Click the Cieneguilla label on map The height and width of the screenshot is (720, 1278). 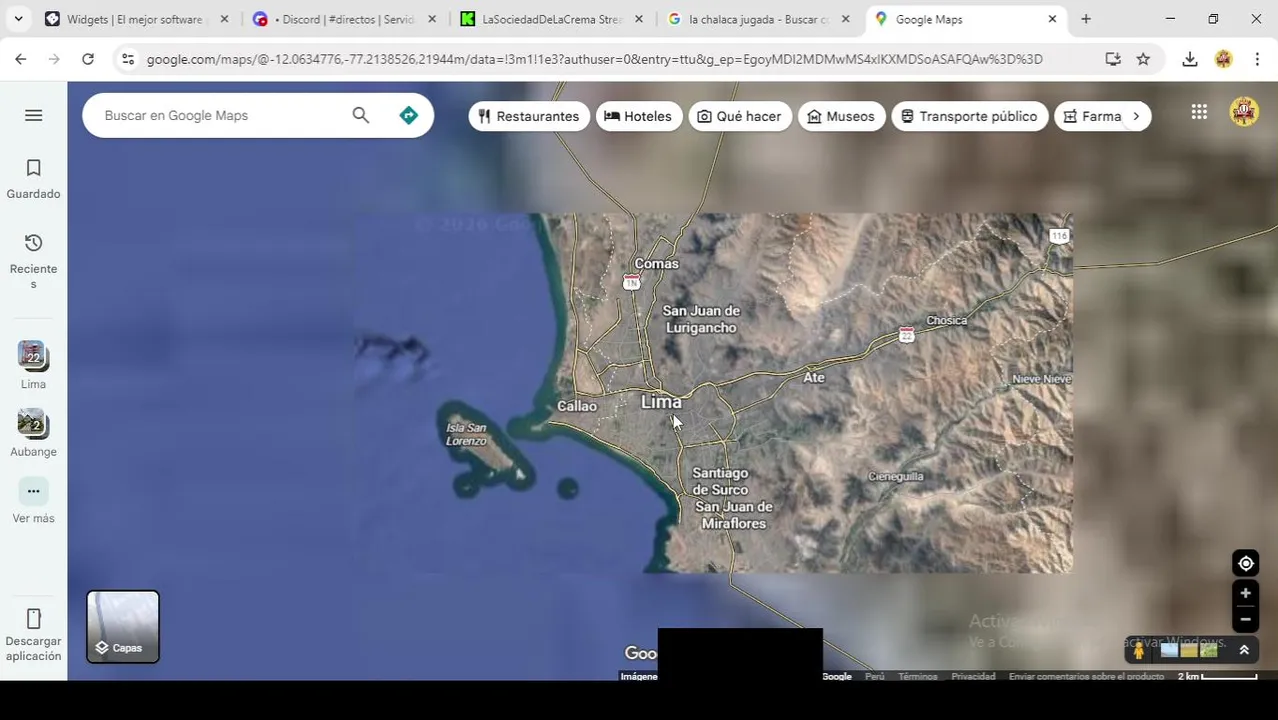coord(896,476)
